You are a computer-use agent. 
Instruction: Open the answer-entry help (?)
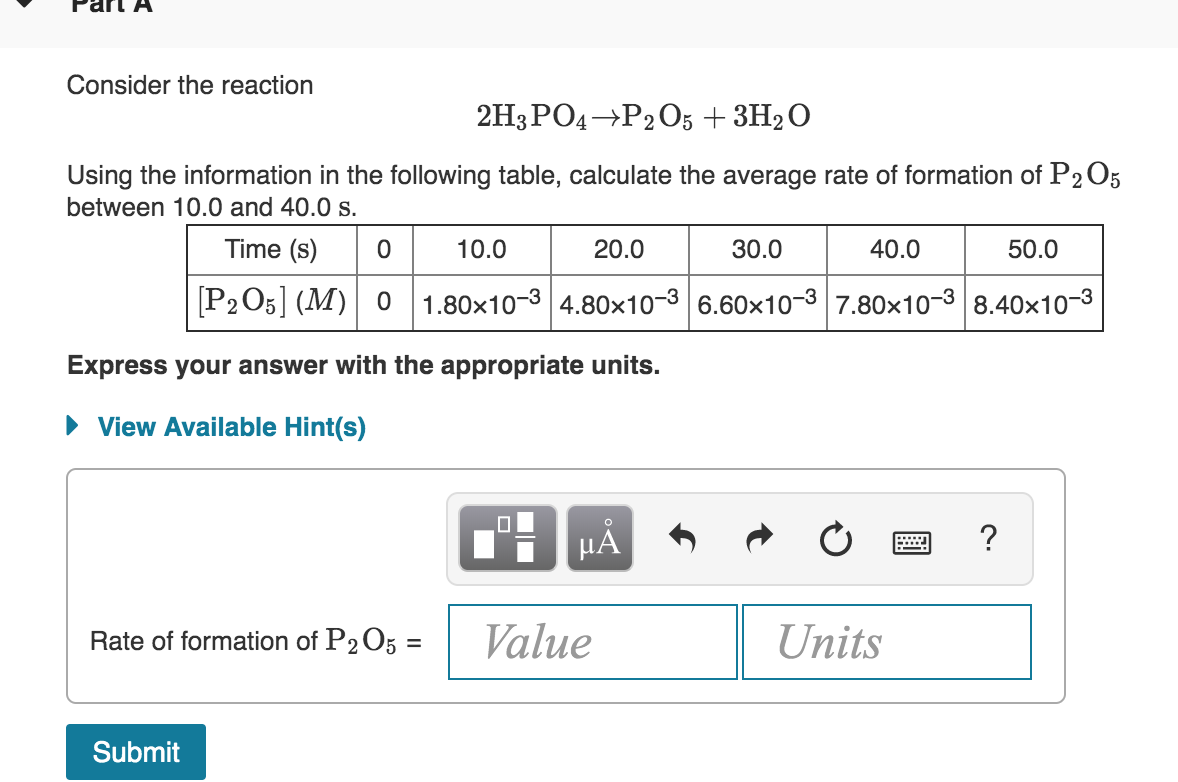click(x=988, y=538)
